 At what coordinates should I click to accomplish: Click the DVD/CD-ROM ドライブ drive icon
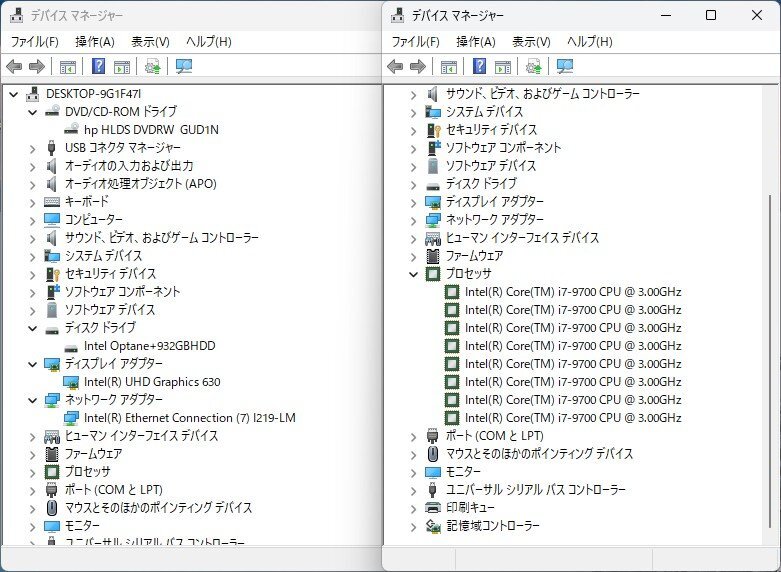52,112
